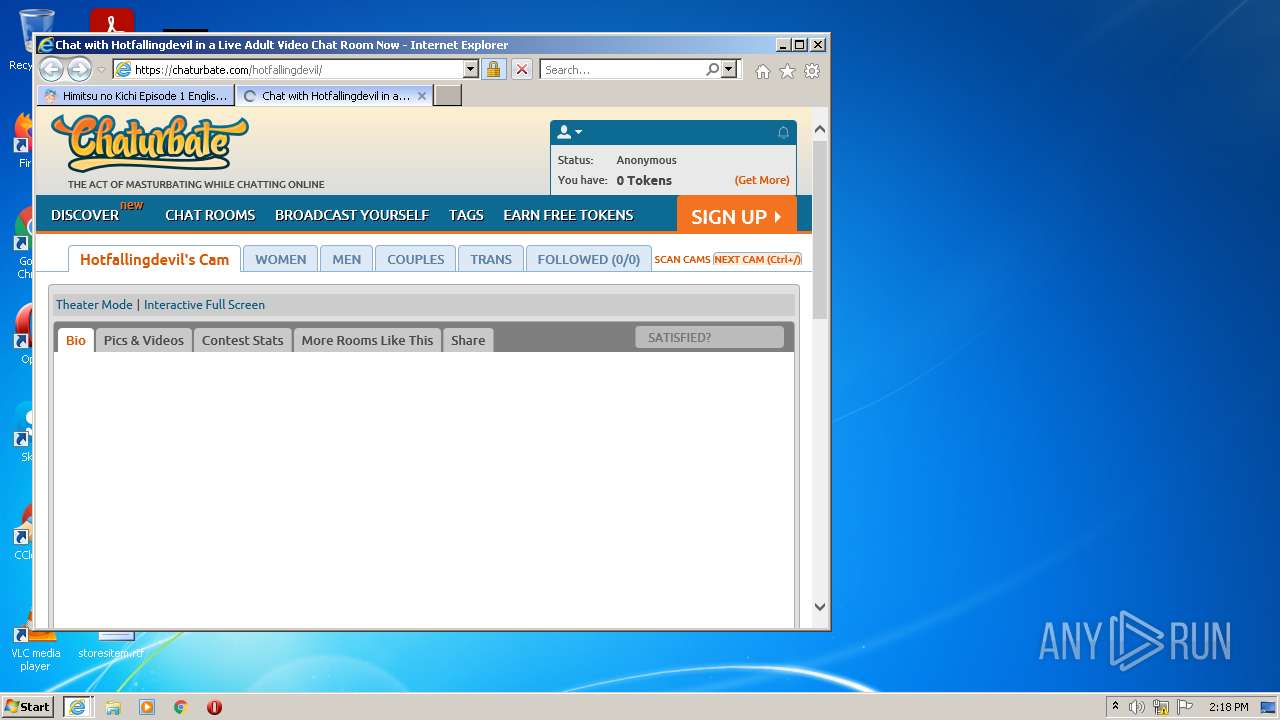Open BROADCAST YOURSELF in navigation bar
This screenshot has width=1280, height=720.
tap(352, 215)
